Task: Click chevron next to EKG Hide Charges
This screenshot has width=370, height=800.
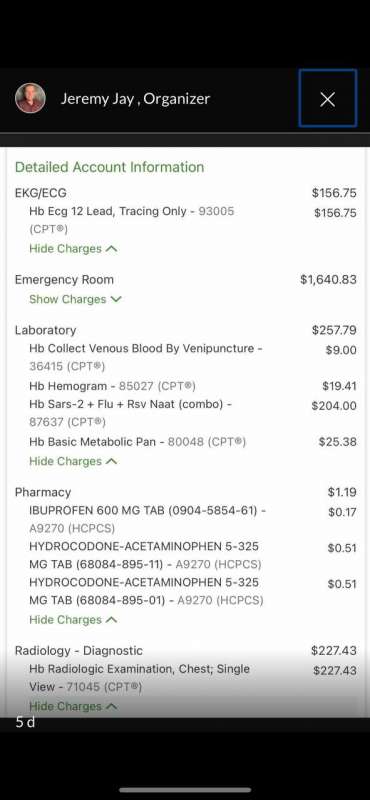Action: (112, 248)
